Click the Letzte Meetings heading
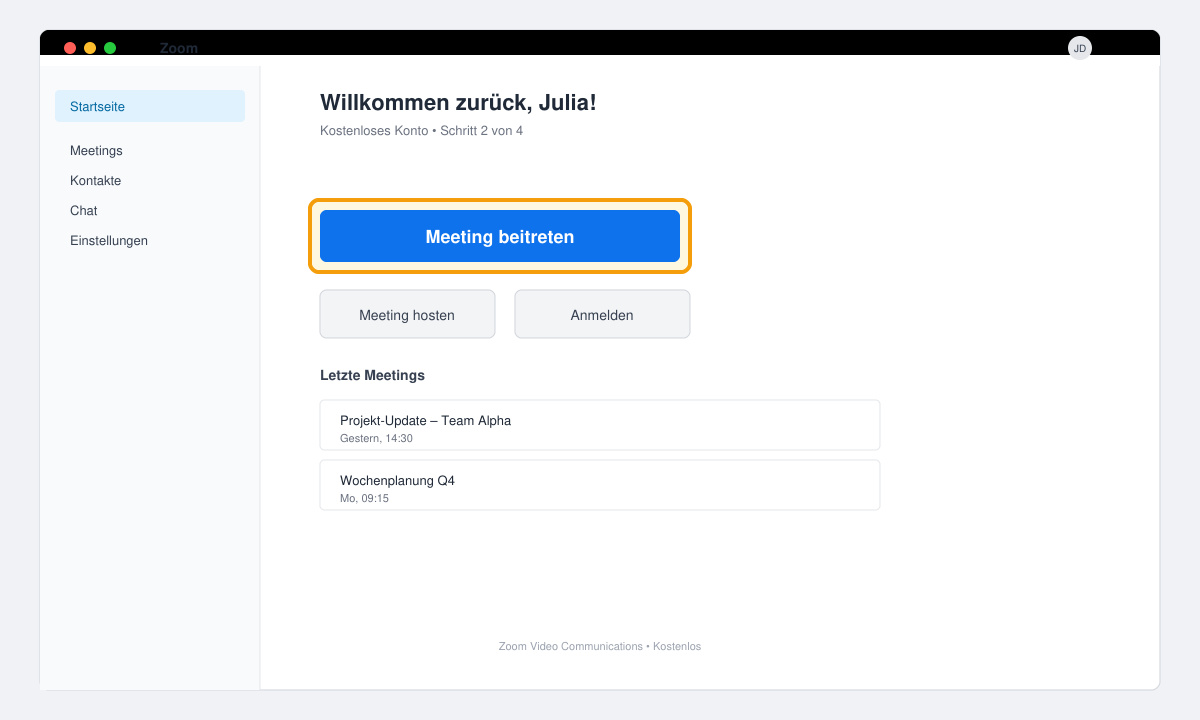The image size is (1200, 720). pos(372,375)
